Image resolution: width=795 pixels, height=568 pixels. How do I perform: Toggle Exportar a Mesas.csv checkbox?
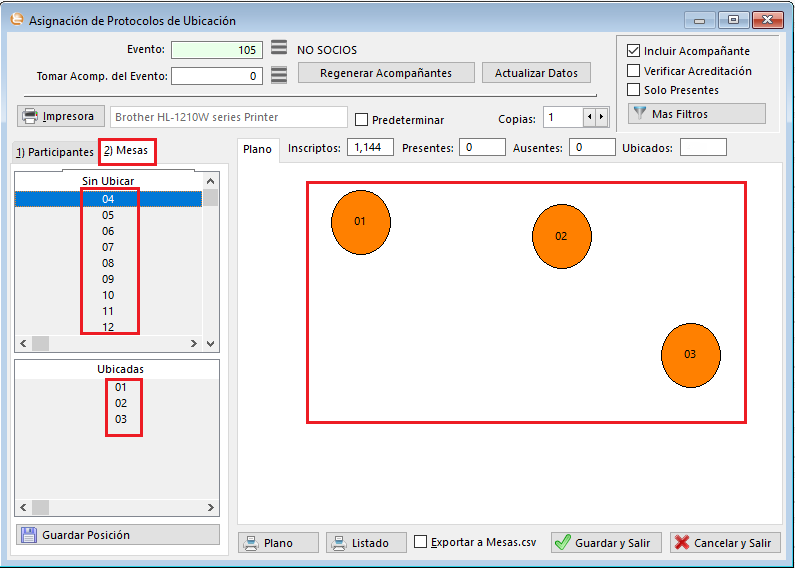coord(421,542)
